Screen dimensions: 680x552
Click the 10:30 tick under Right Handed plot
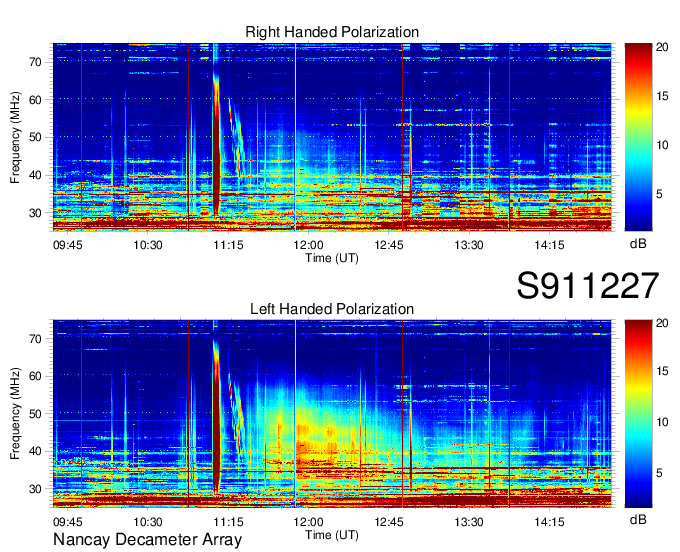(147, 245)
